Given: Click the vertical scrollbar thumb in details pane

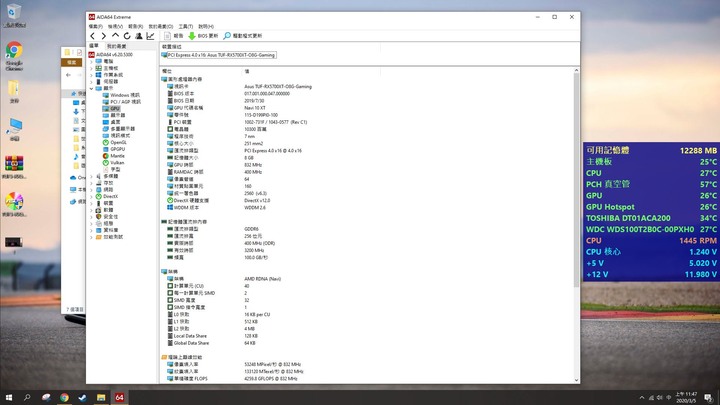Looking at the screenshot, I should tap(576, 180).
